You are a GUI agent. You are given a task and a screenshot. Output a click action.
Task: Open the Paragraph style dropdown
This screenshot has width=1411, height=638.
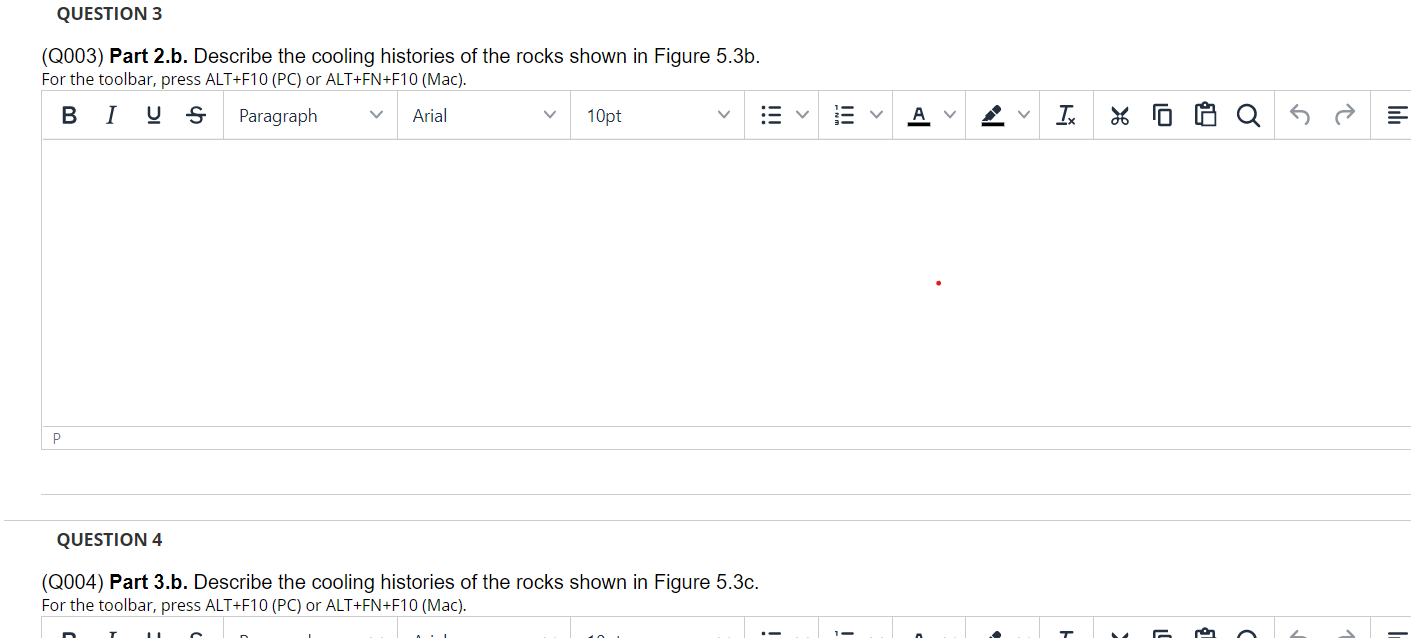(x=310, y=115)
